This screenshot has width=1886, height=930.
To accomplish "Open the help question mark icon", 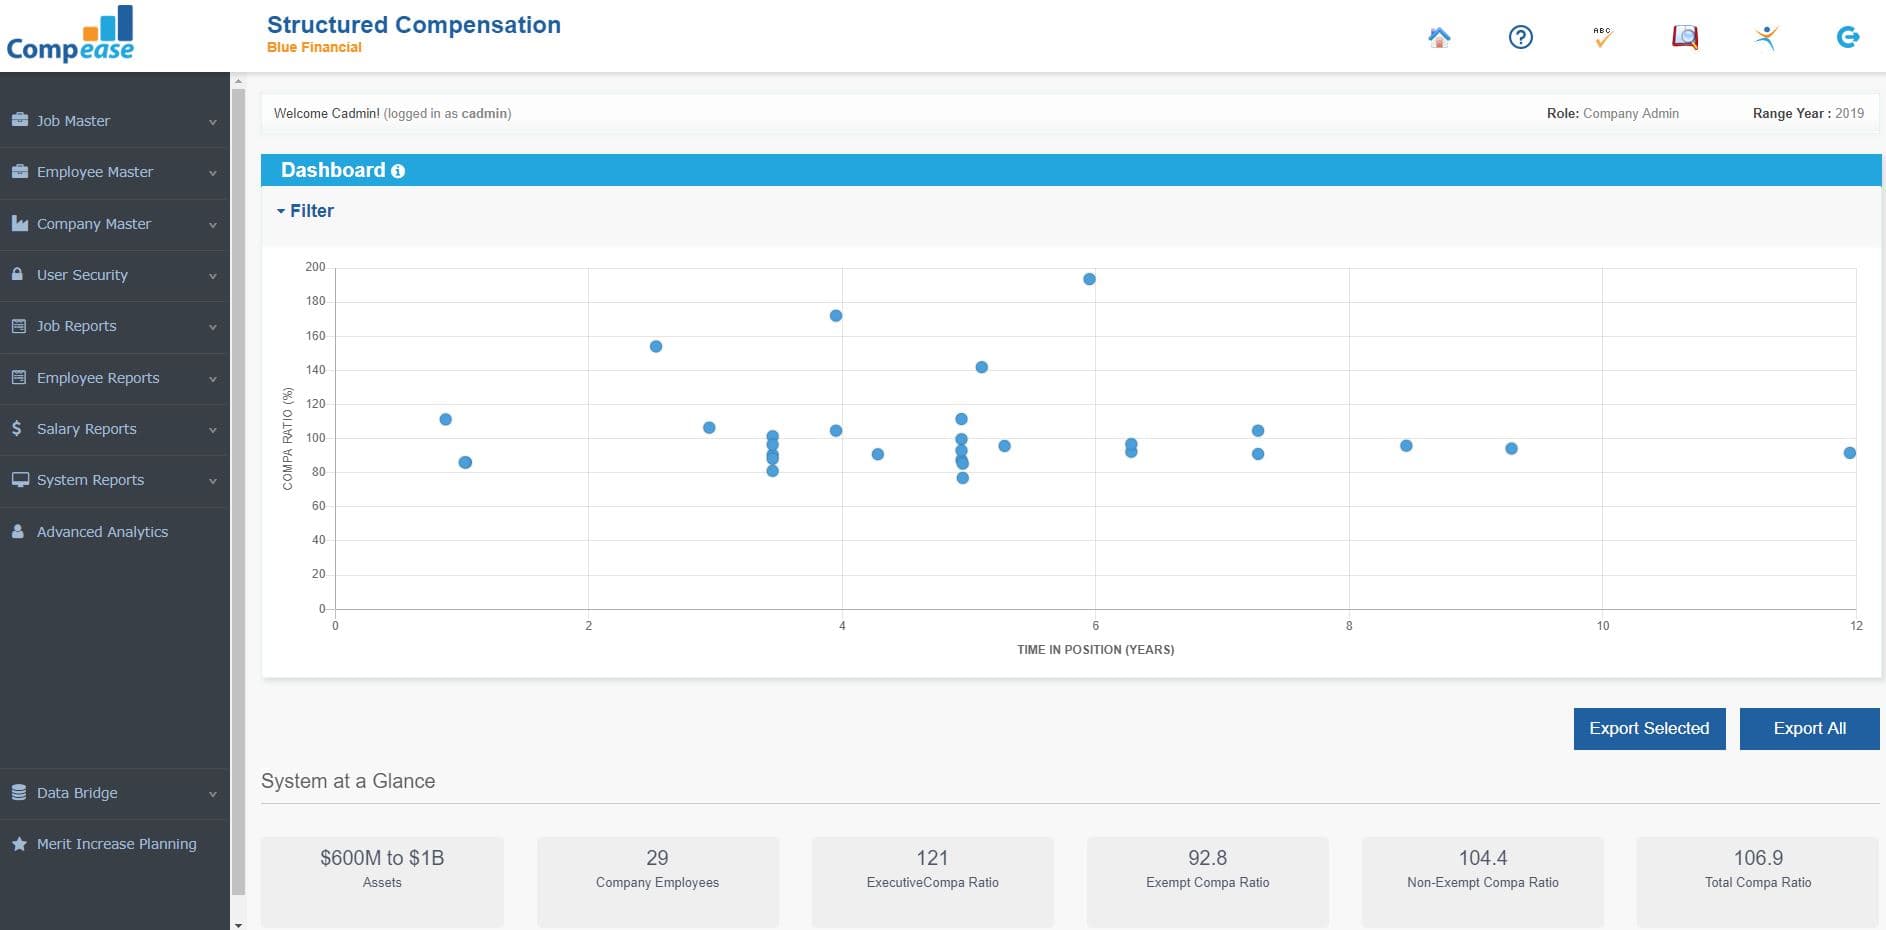I will pyautogui.click(x=1520, y=37).
